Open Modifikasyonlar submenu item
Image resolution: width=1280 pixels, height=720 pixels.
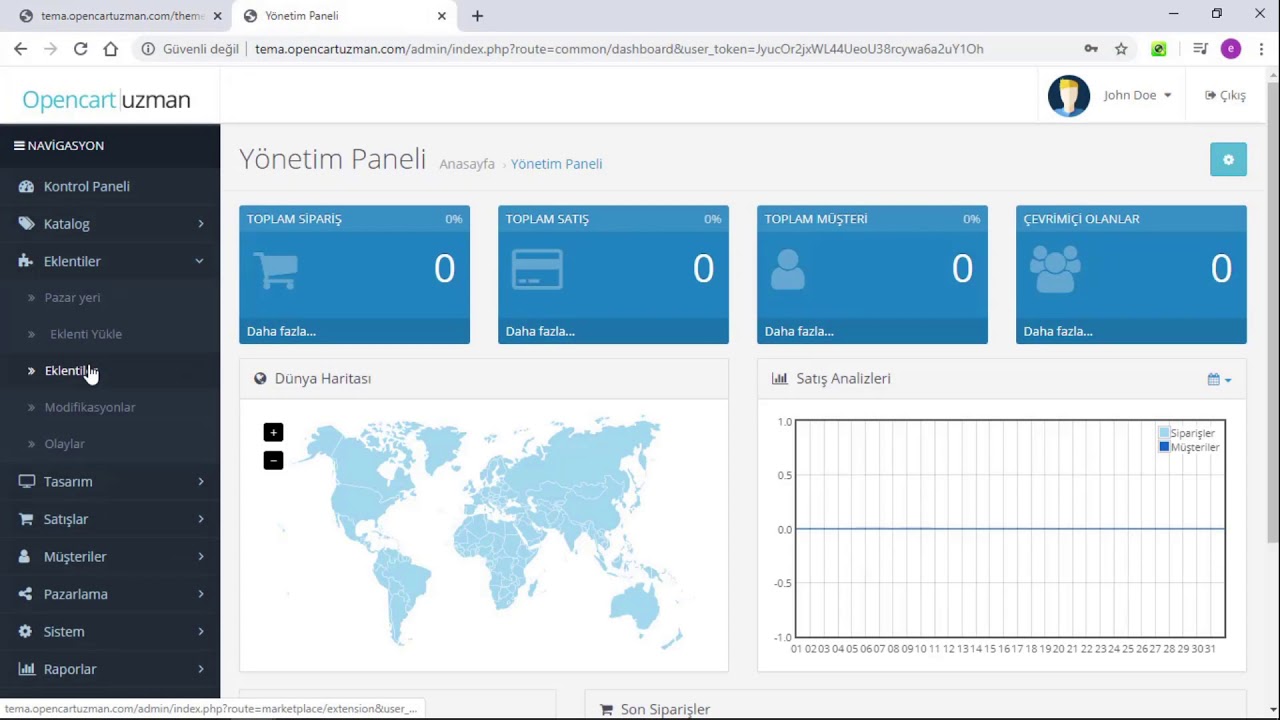tap(90, 407)
